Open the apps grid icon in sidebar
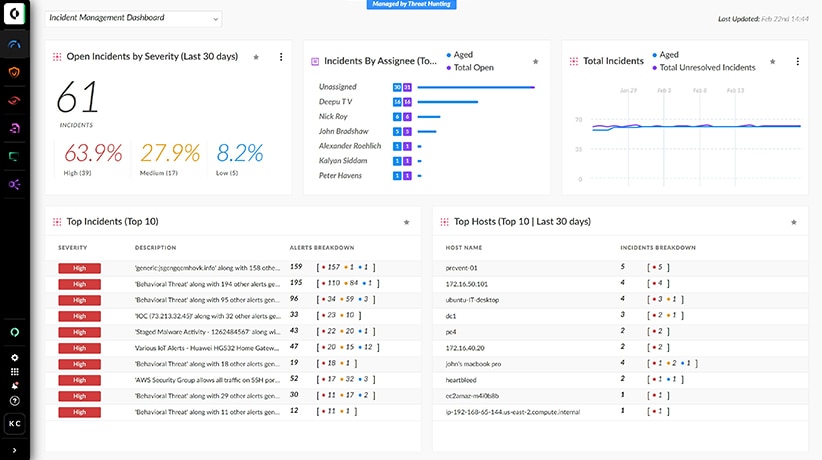 click(x=14, y=371)
